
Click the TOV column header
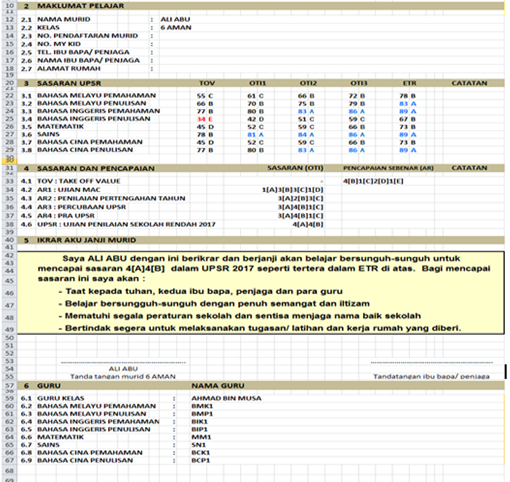point(207,83)
